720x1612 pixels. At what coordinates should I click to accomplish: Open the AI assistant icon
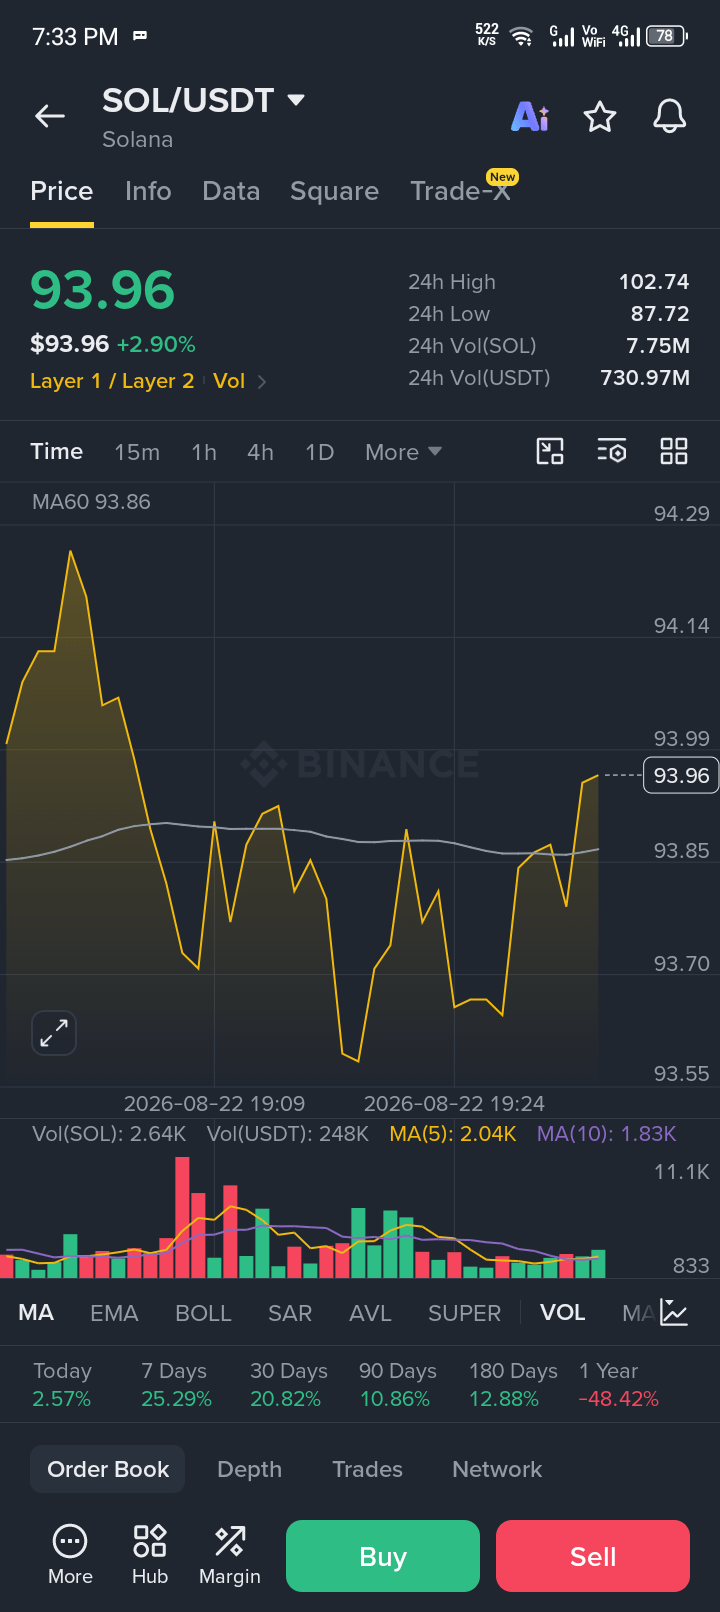530,117
